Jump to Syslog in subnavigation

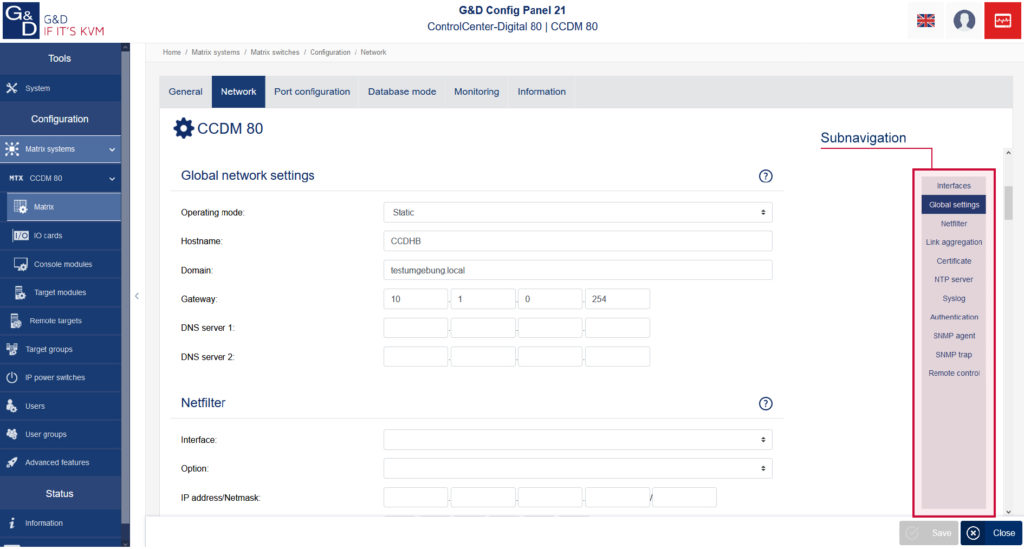click(x=953, y=298)
